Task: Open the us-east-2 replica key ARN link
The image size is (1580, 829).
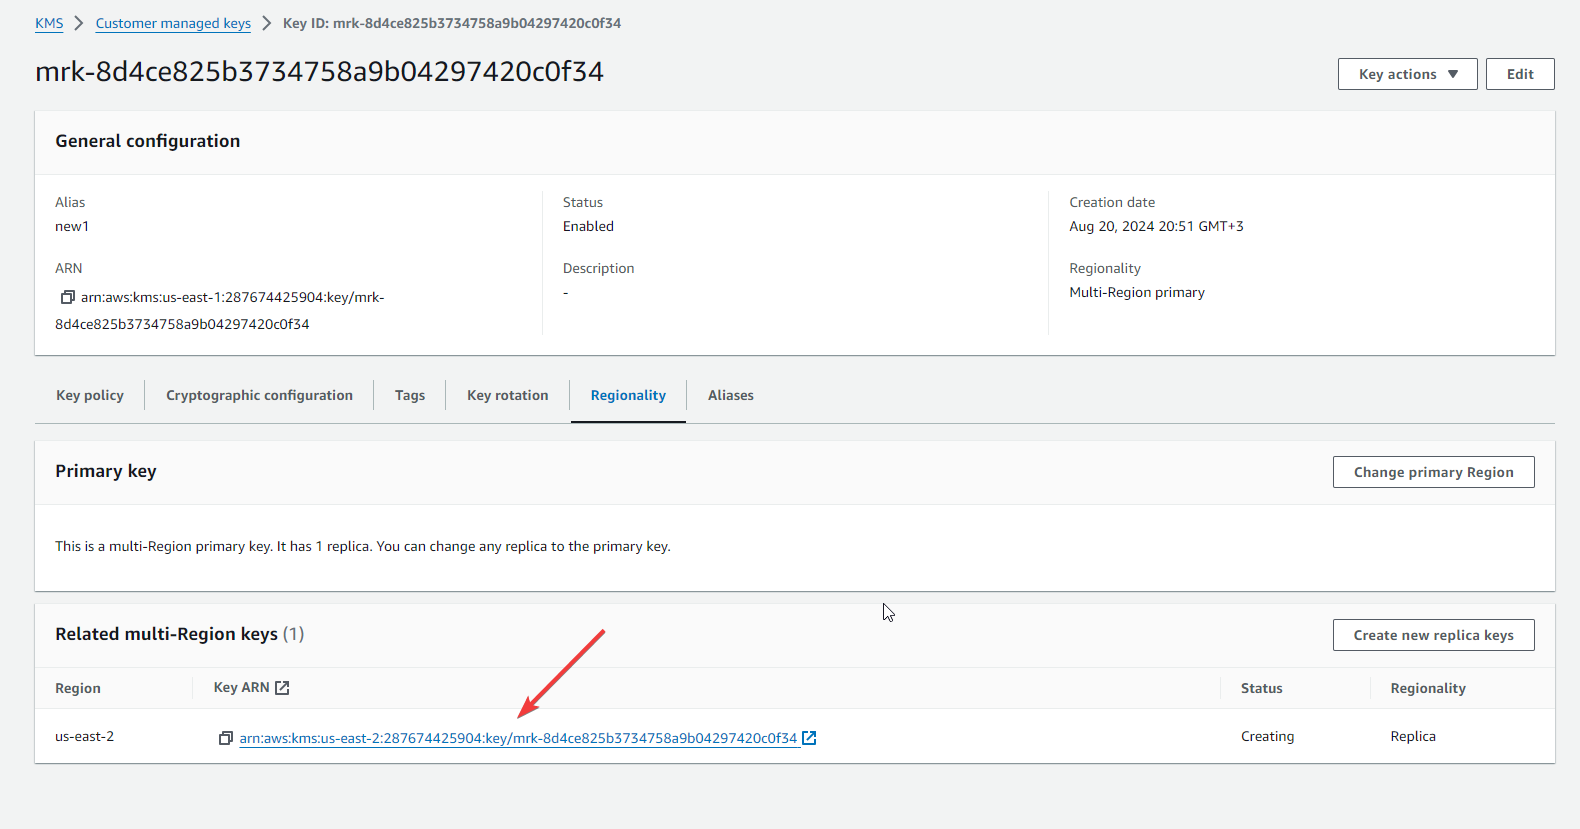Action: click(x=518, y=738)
